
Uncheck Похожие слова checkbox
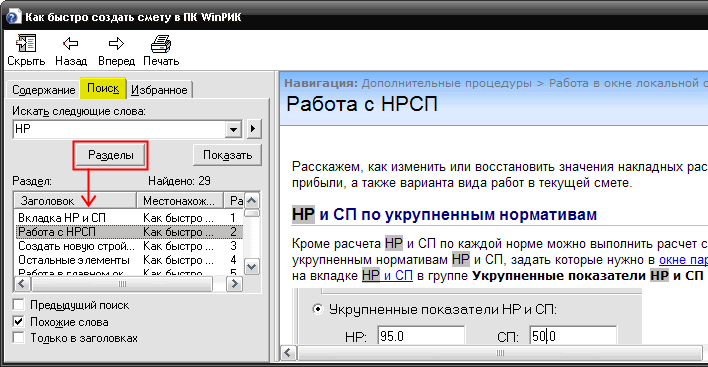19,321
